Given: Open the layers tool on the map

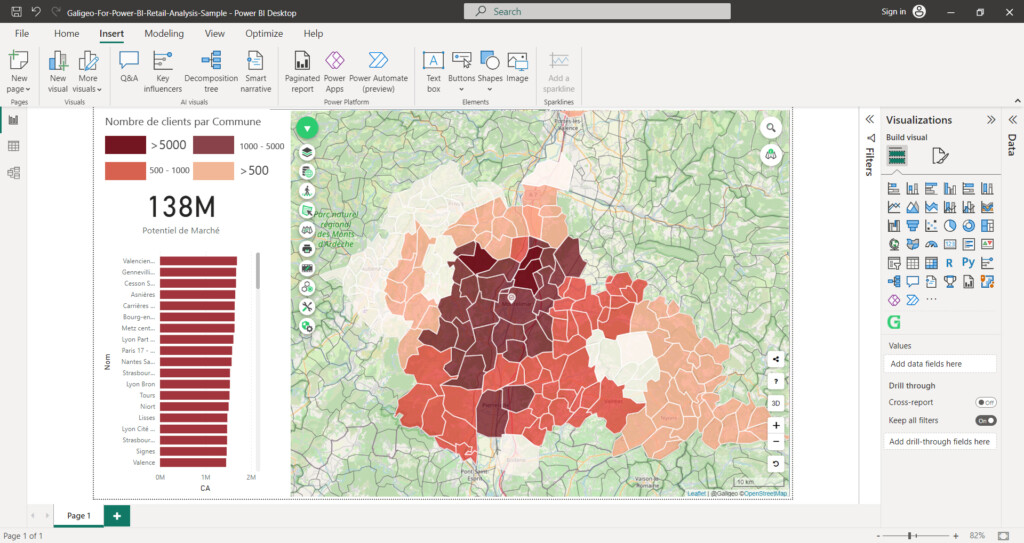Looking at the screenshot, I should (307, 152).
